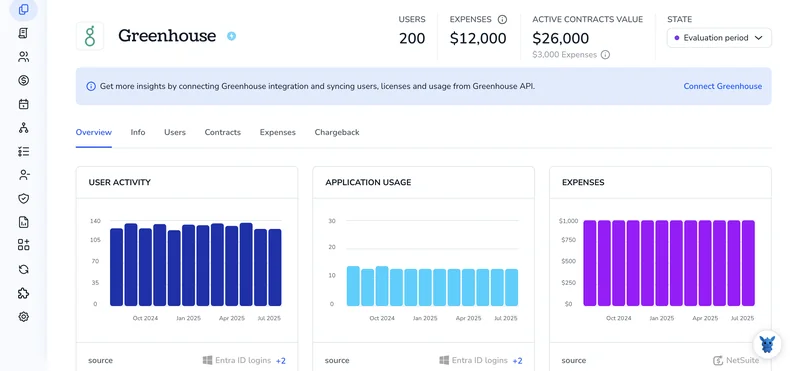Open the calendar sidebar icon
The width and height of the screenshot is (800, 371).
23,104
